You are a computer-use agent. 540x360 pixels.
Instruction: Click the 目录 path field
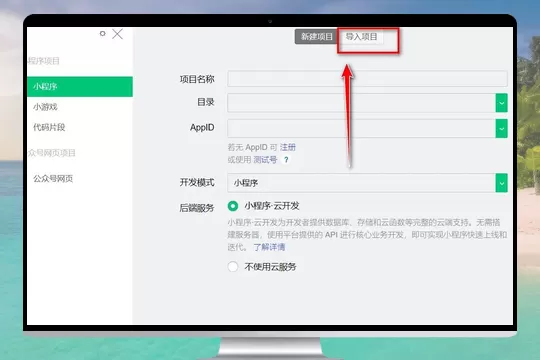pyautogui.click(x=361, y=103)
